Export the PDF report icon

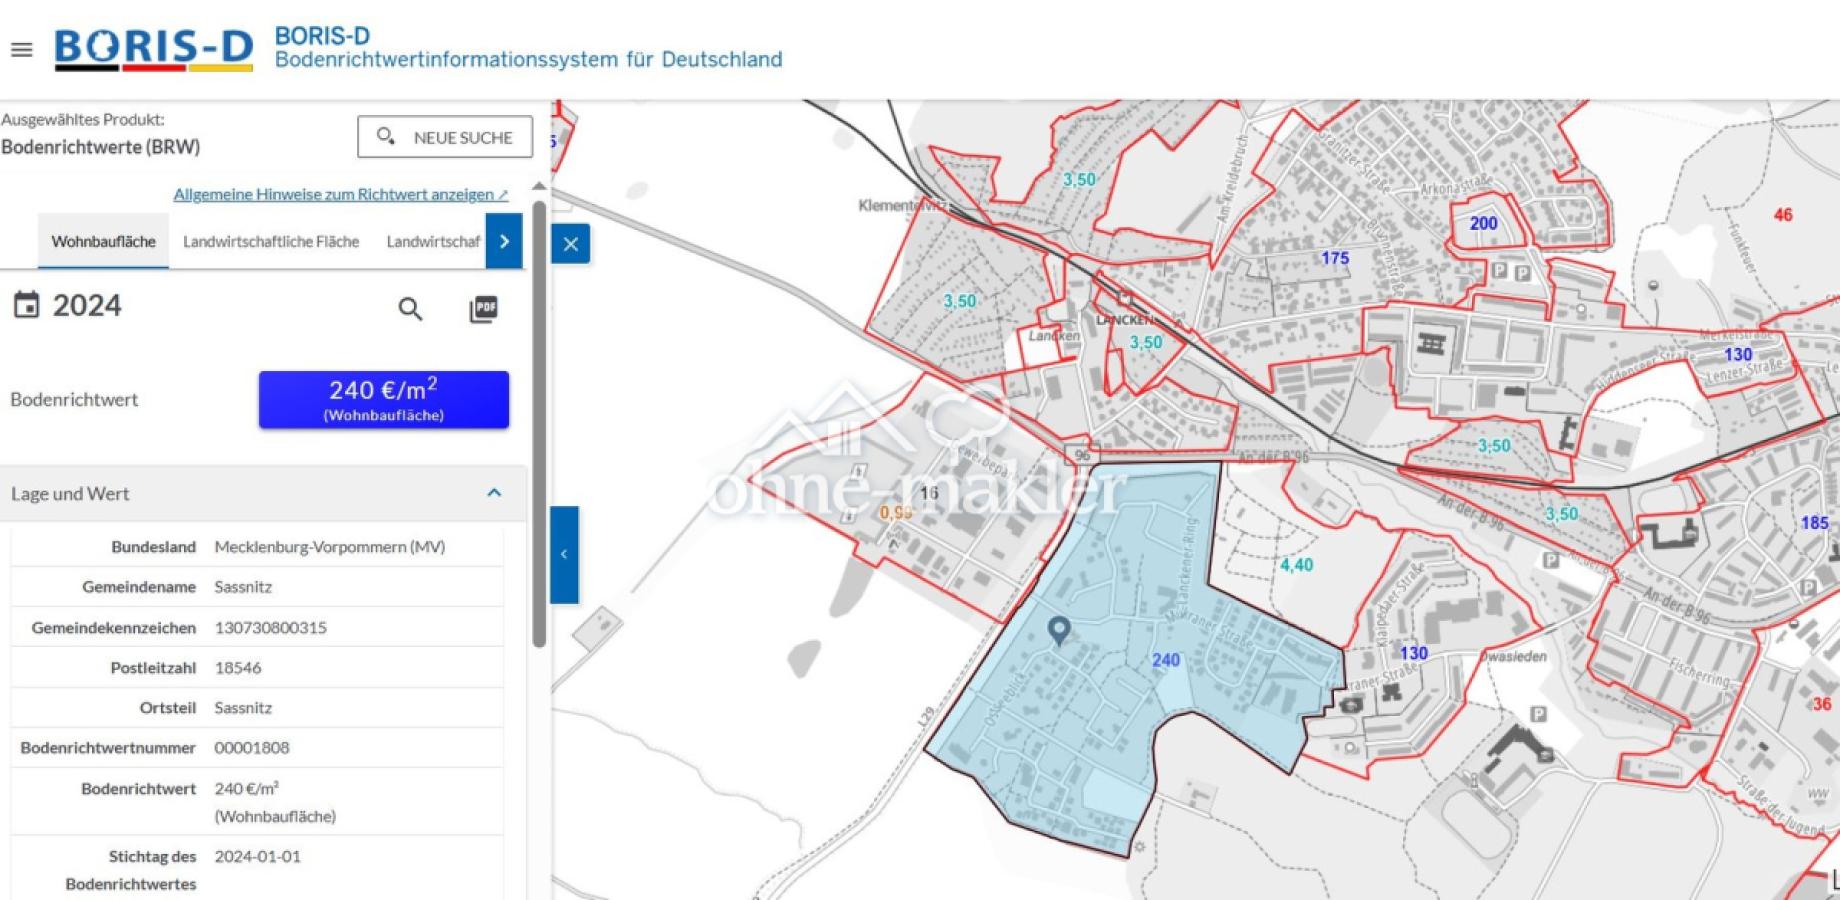tap(483, 309)
